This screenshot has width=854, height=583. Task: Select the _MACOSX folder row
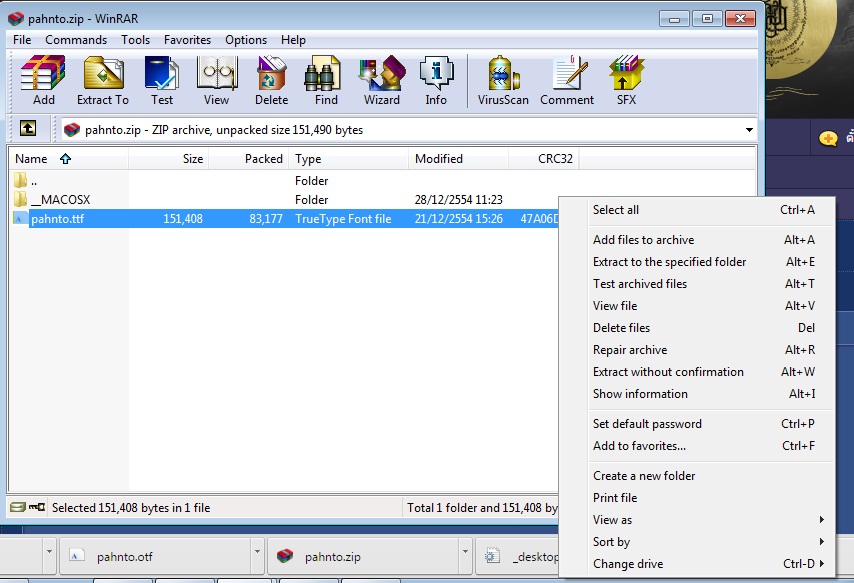point(283,199)
